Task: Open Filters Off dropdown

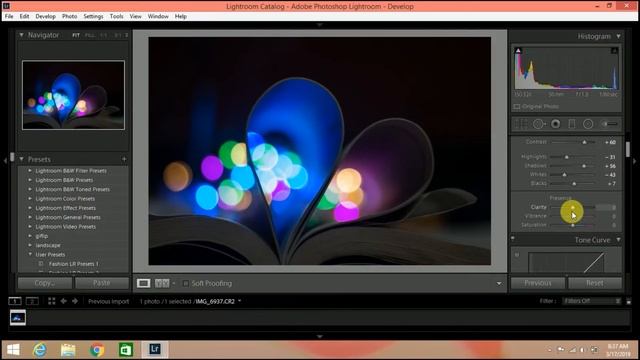Action: [592, 301]
